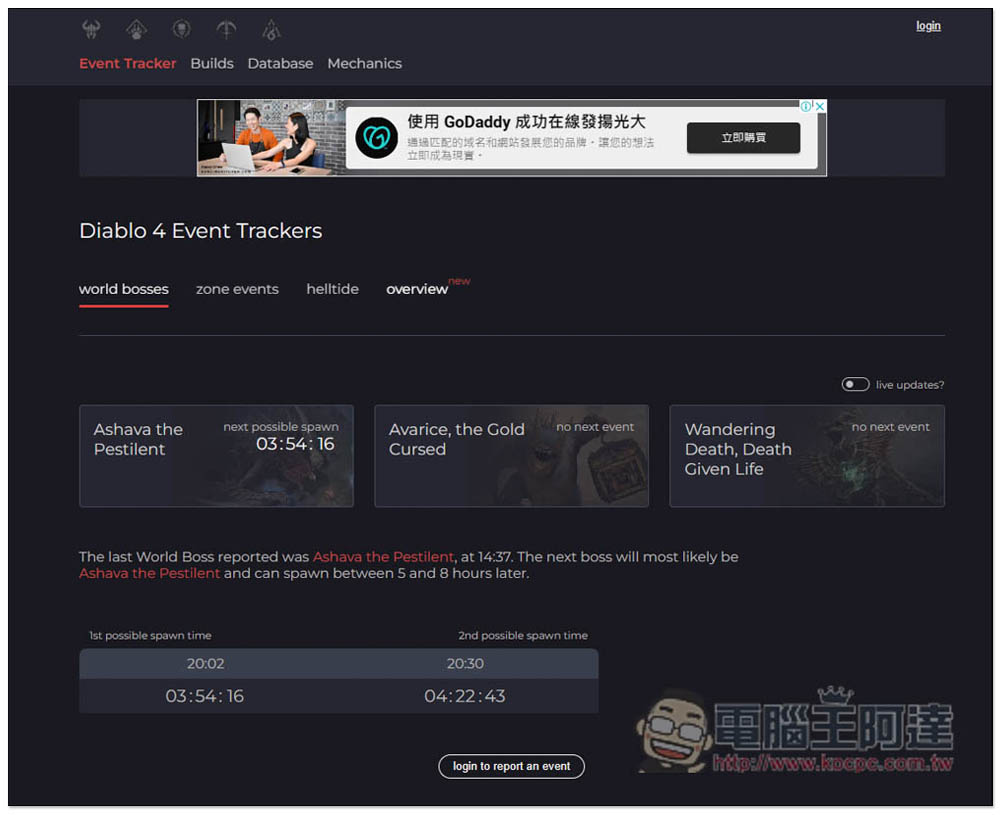The image size is (1000, 815).
Task: Click the 20:30 second spawn time
Action: pos(465,664)
